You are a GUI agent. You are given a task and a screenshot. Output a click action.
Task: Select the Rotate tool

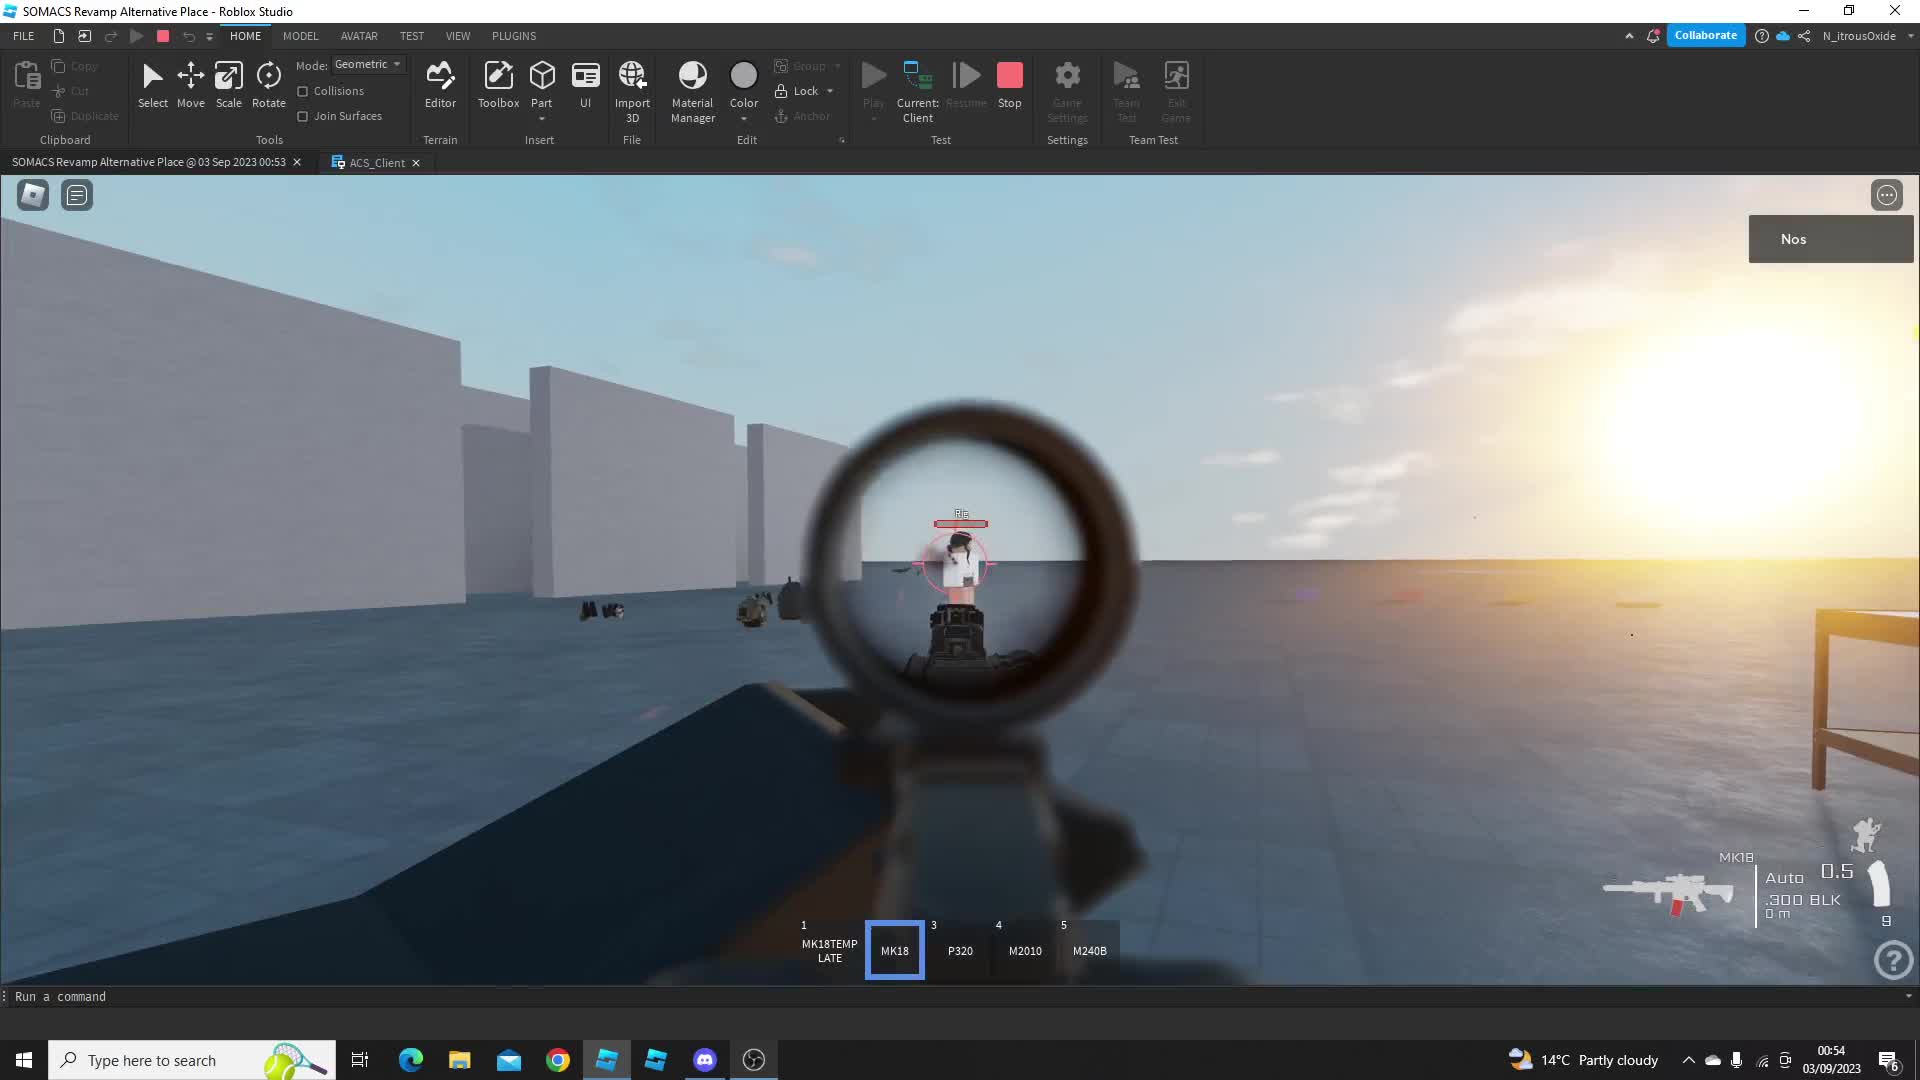pyautogui.click(x=268, y=85)
